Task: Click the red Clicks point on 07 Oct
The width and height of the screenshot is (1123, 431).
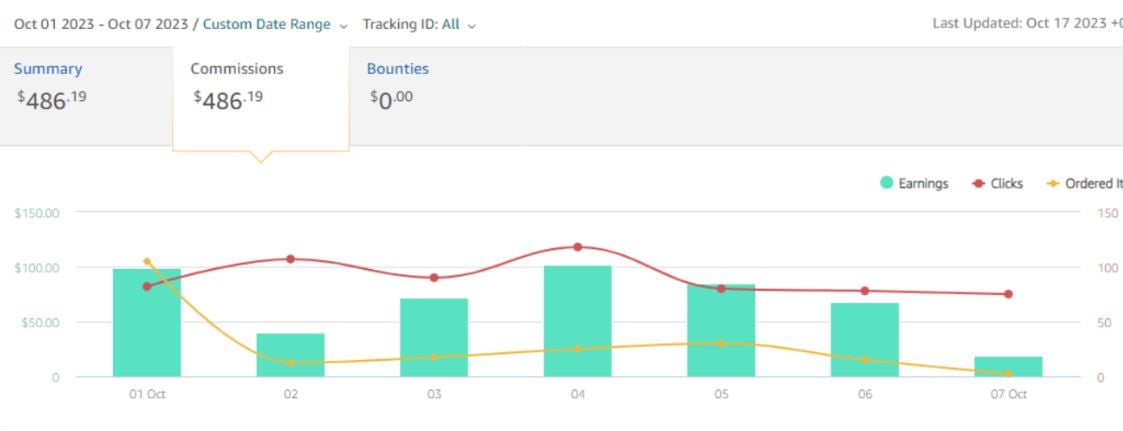Action: click(1008, 294)
